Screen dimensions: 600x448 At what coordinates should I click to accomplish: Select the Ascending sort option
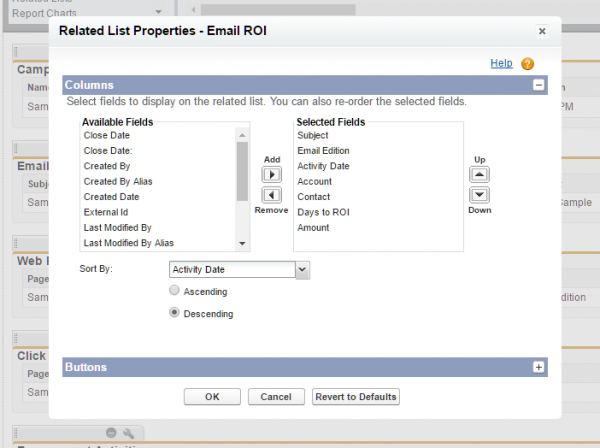(175, 291)
